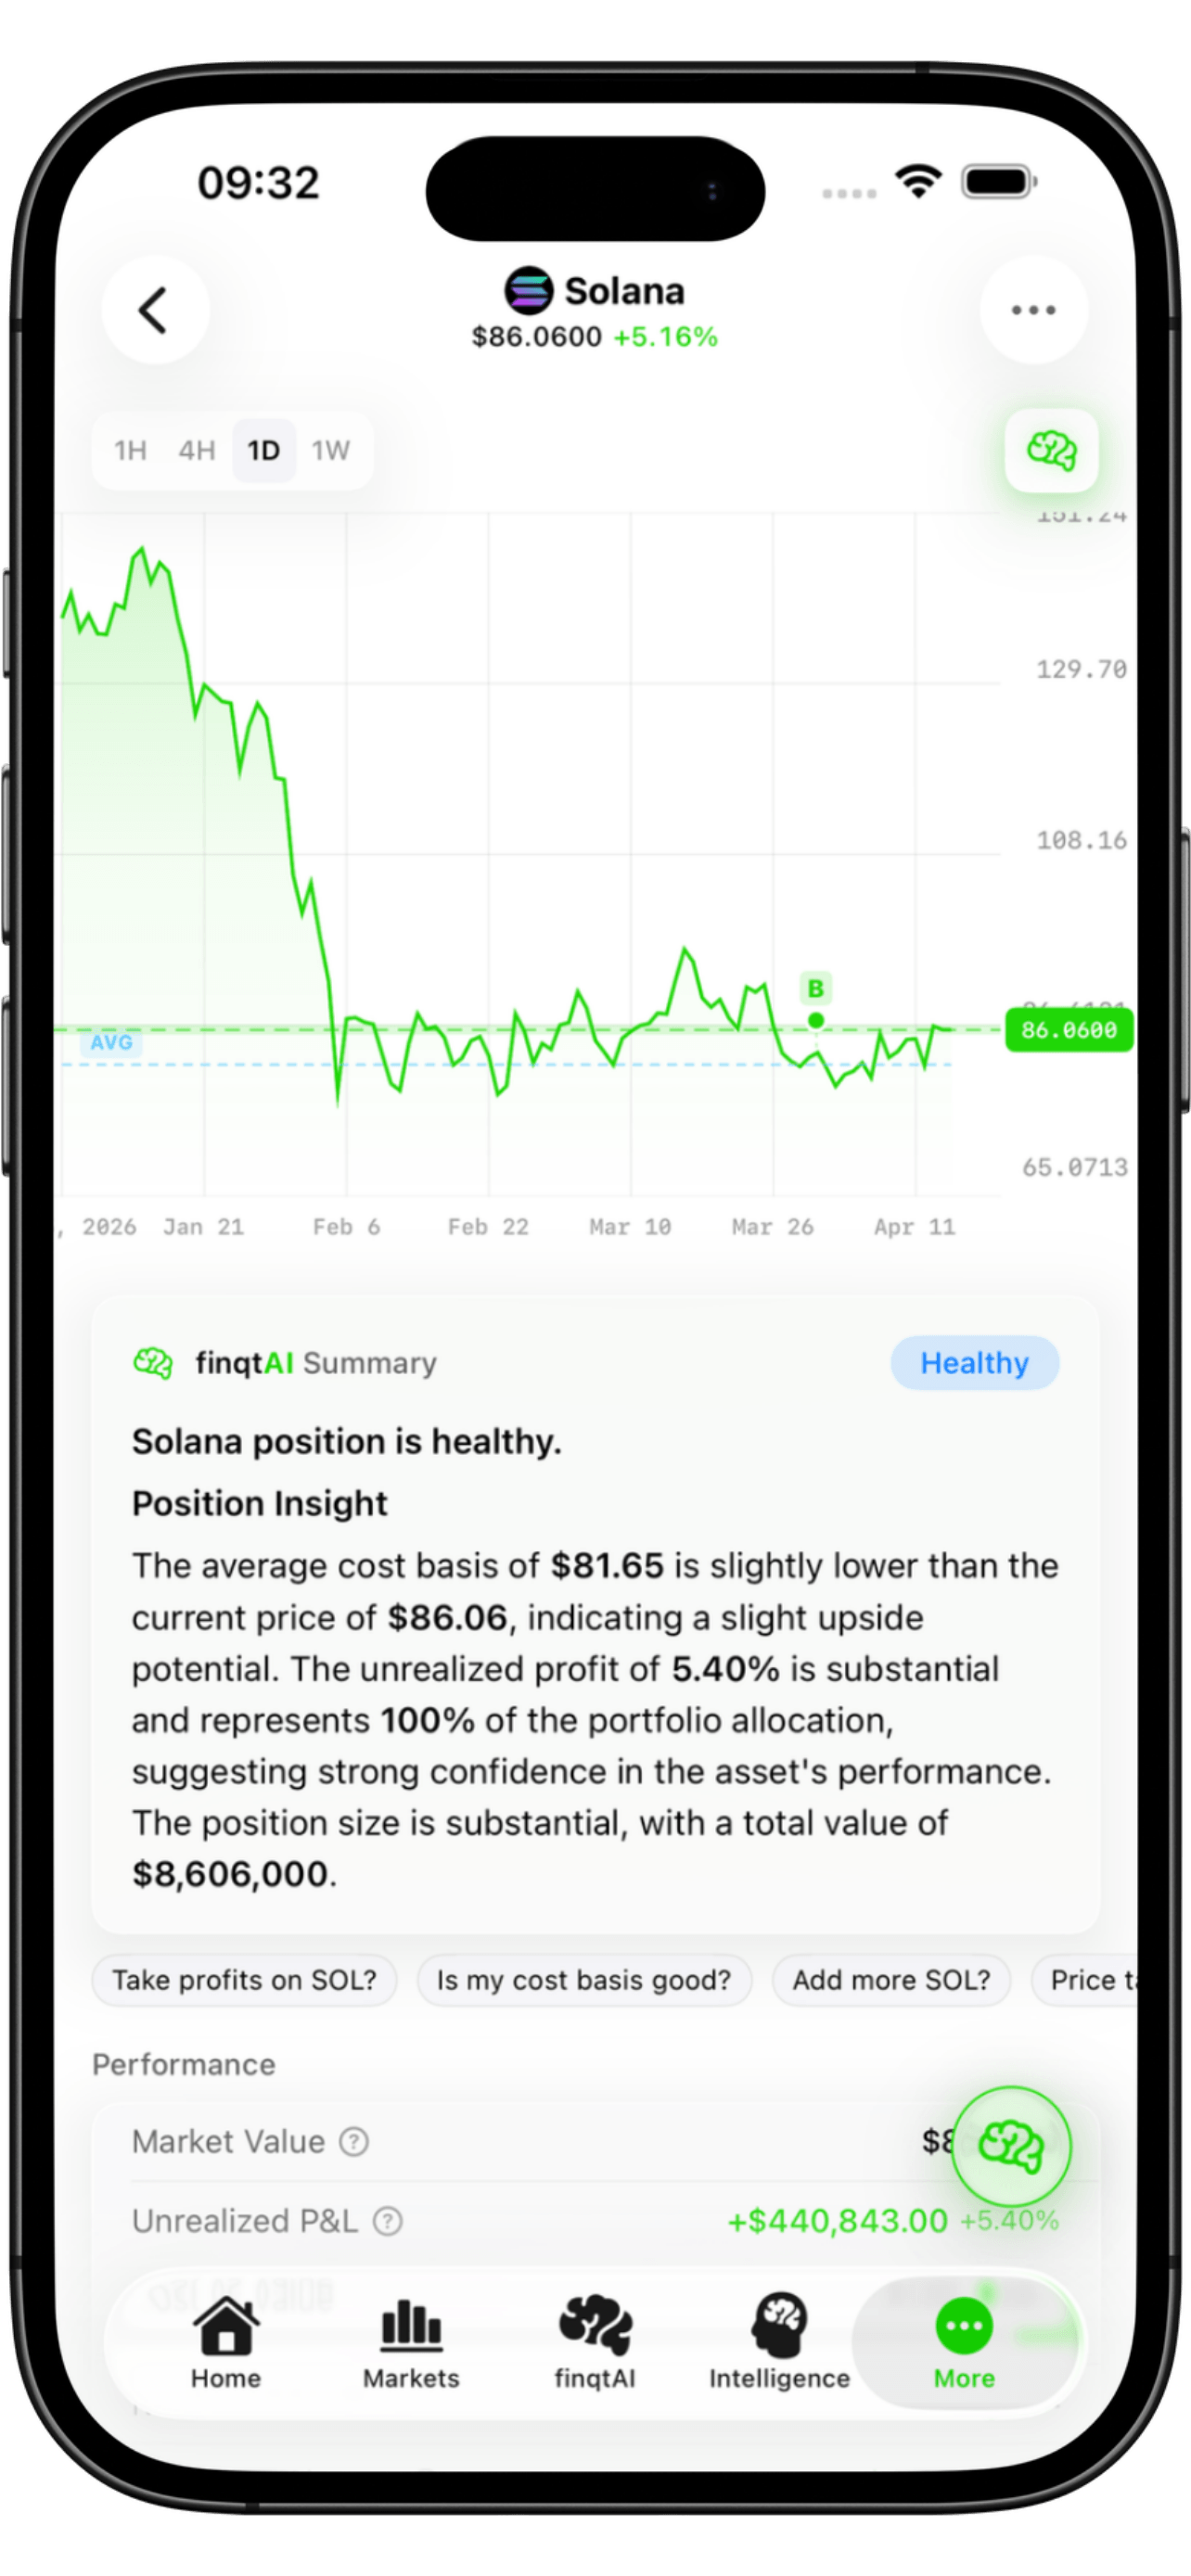Click the B buy marker on chart
Image resolution: width=1191 pixels, height=2576 pixels.
click(816, 989)
